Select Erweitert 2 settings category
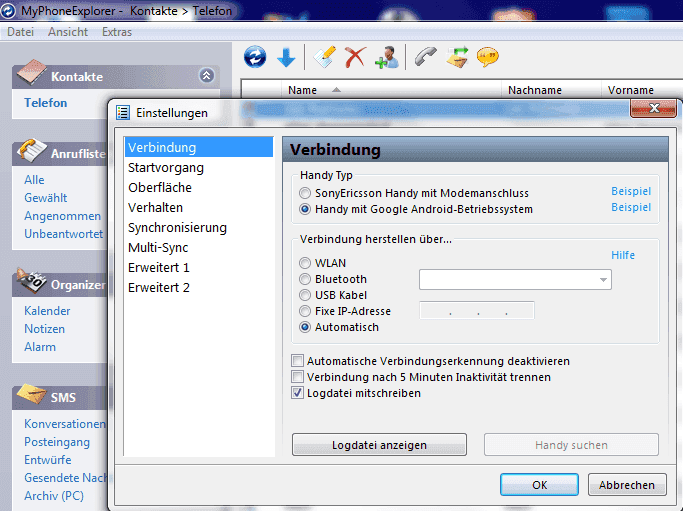 (x=199, y=288)
